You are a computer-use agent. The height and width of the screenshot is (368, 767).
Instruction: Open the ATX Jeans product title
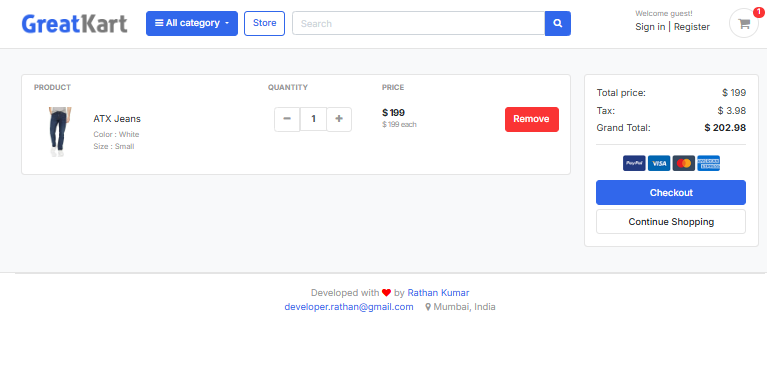tap(117, 118)
